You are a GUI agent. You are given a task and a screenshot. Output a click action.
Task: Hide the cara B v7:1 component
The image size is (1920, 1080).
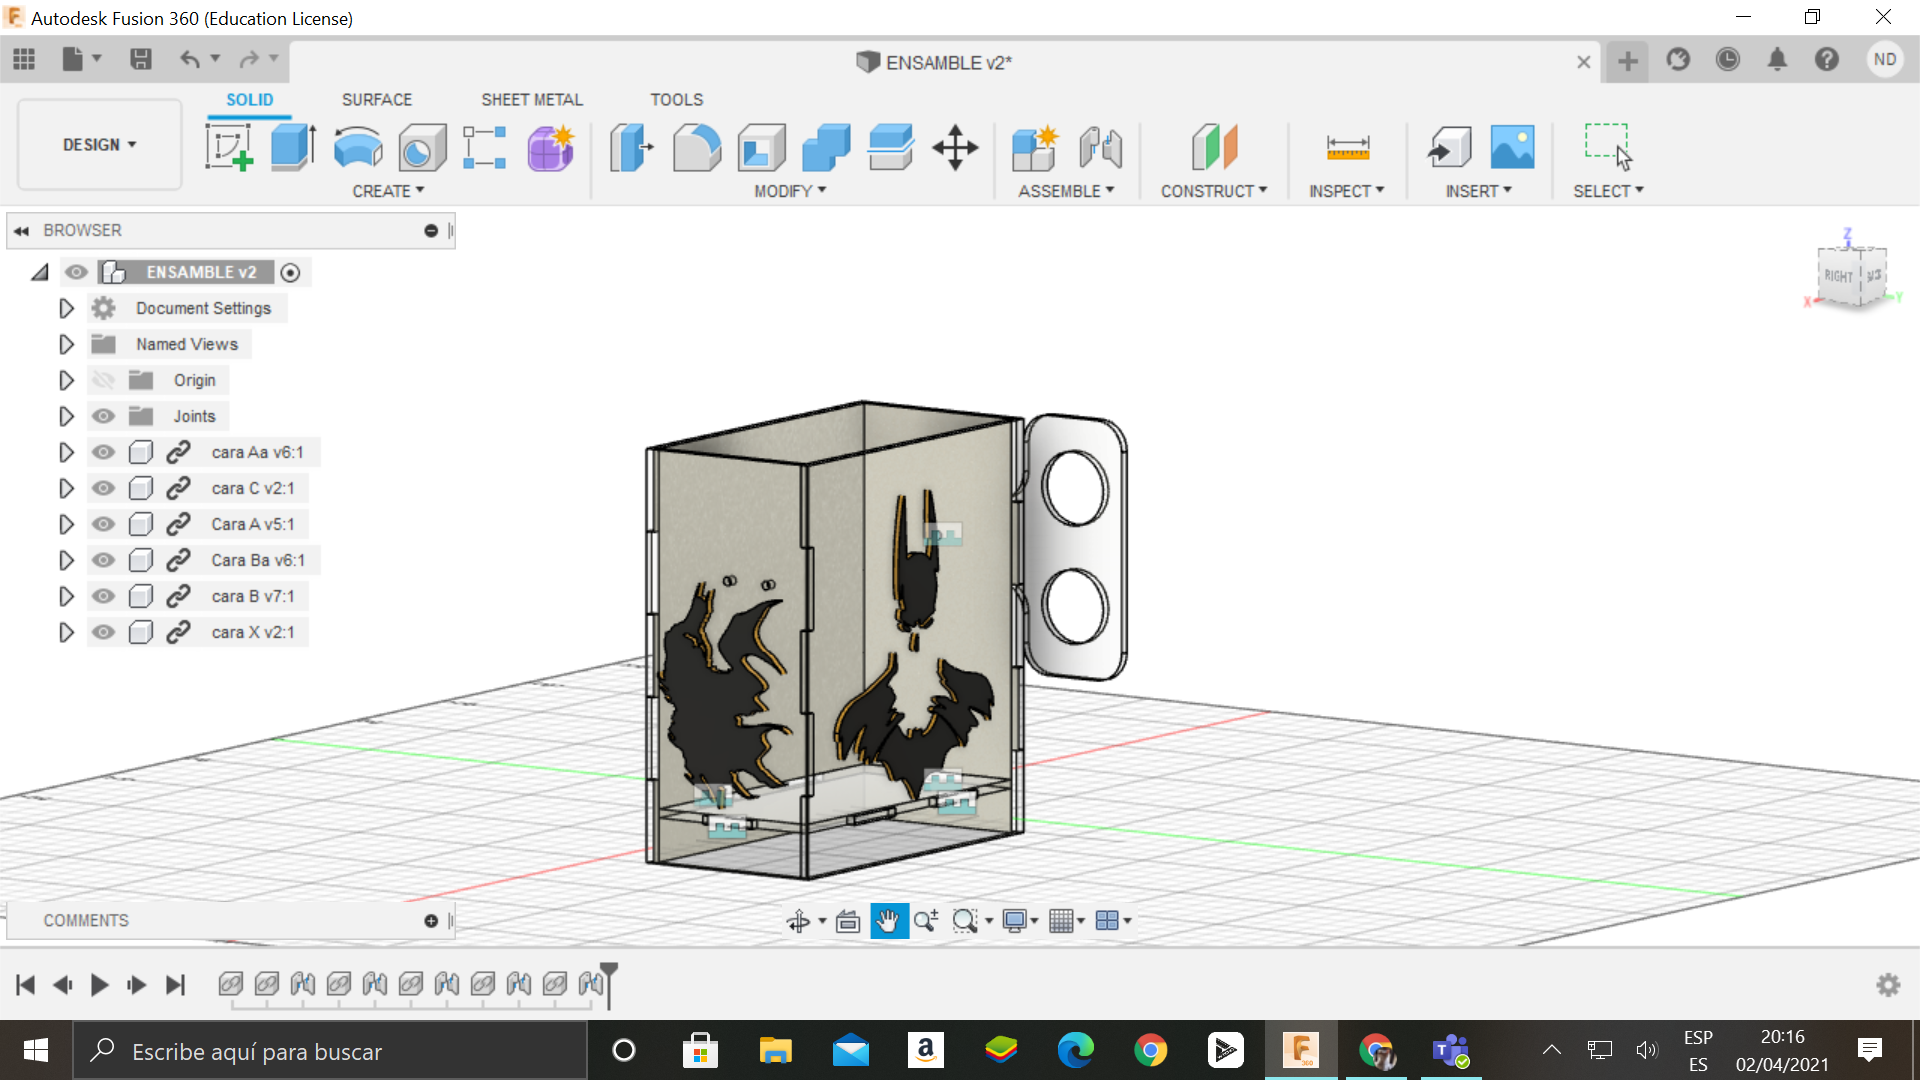(103, 596)
